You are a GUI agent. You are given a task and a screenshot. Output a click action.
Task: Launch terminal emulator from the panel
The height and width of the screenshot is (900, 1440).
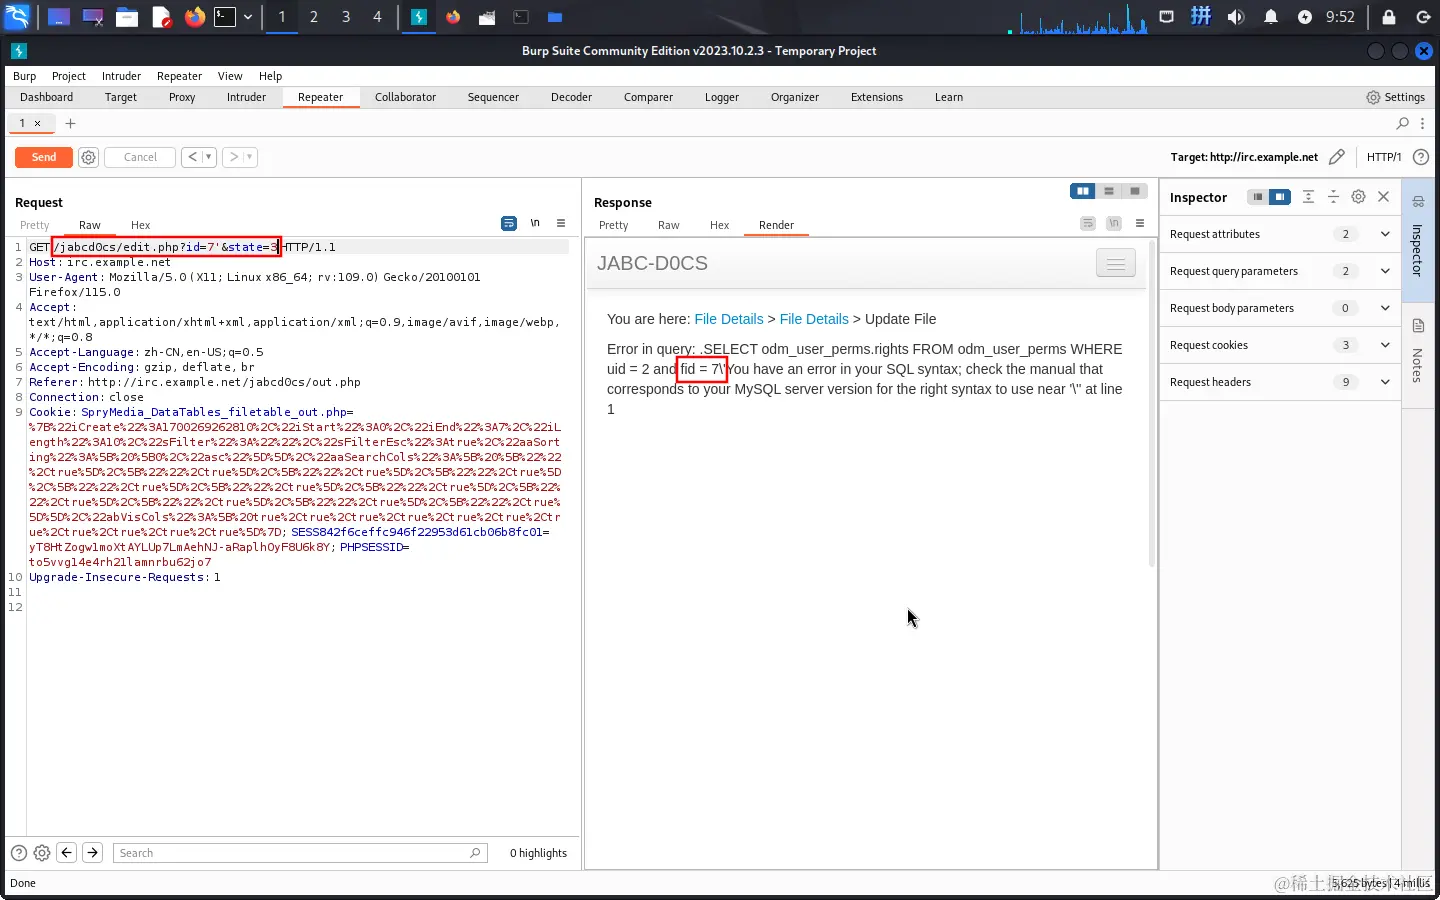pyautogui.click(x=225, y=17)
